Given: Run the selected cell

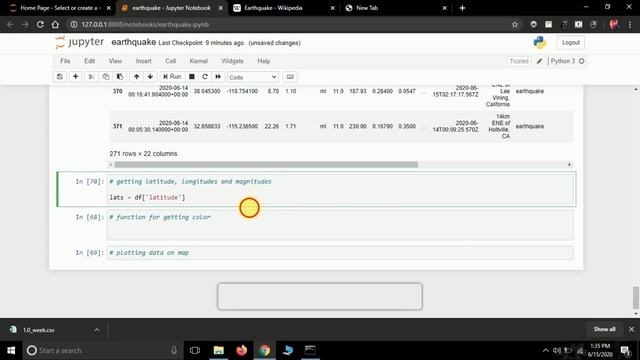Looking at the screenshot, I should point(172,77).
